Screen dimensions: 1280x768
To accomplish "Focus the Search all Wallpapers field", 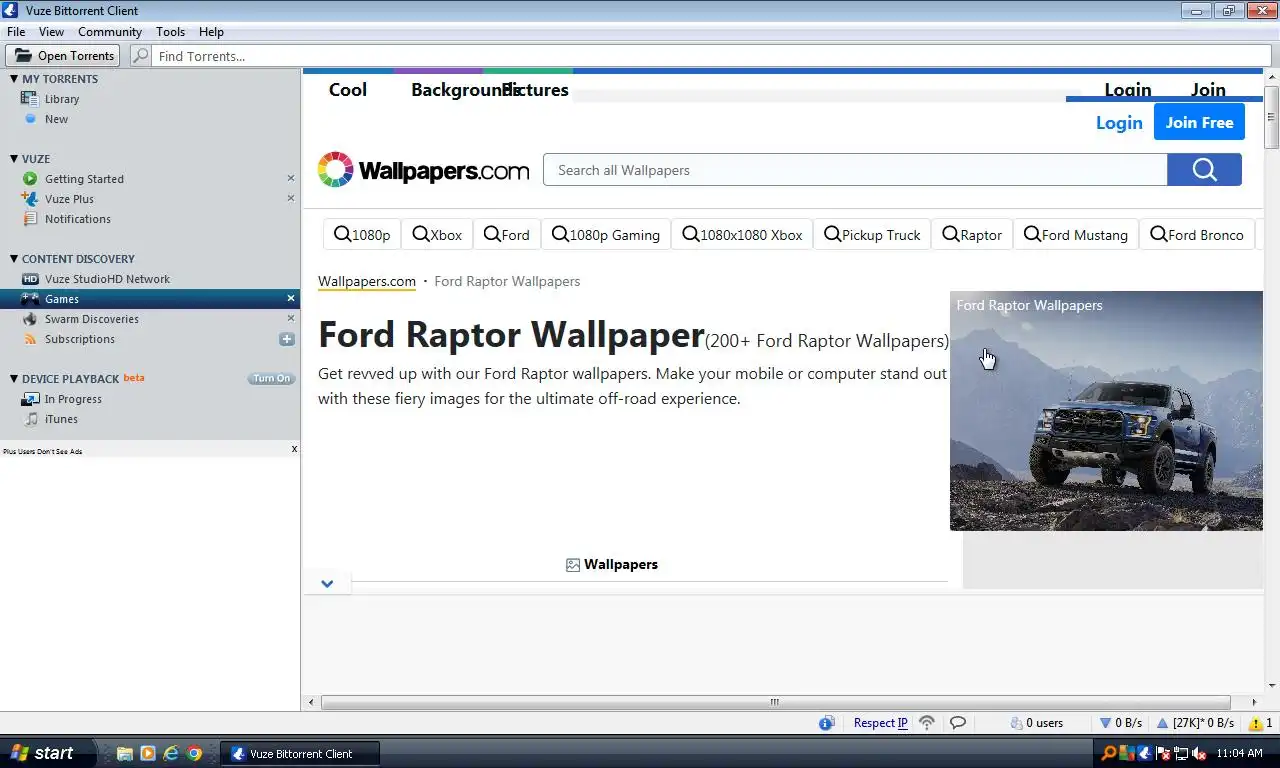I will pos(855,170).
